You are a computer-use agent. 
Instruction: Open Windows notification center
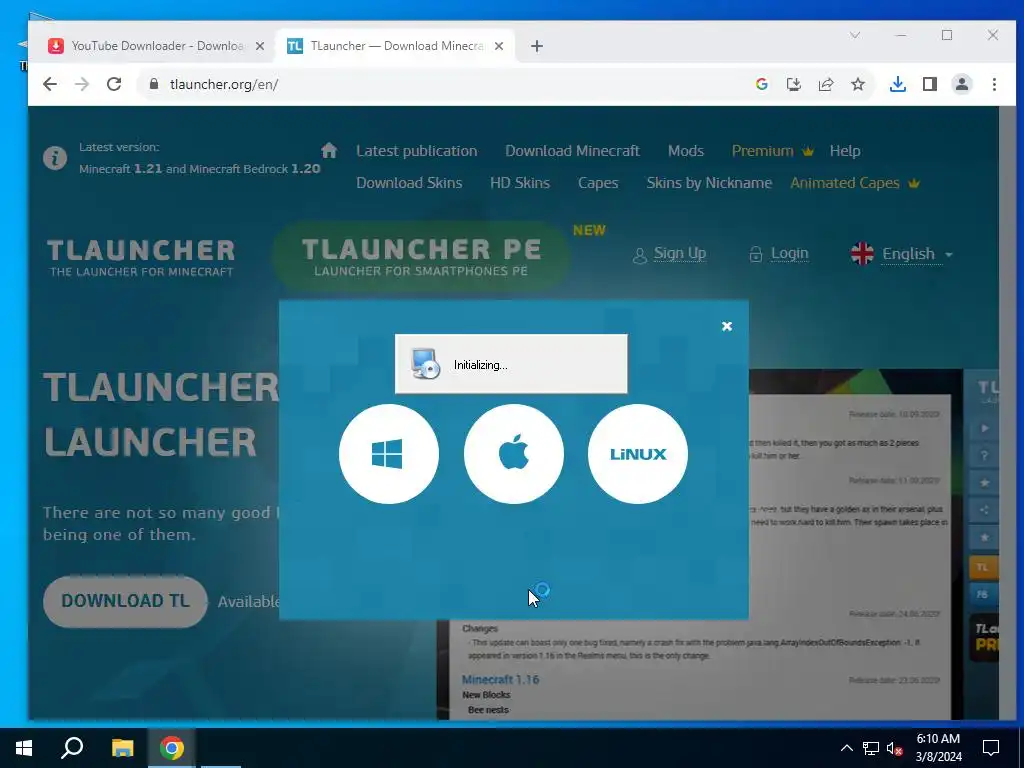pyautogui.click(x=991, y=748)
